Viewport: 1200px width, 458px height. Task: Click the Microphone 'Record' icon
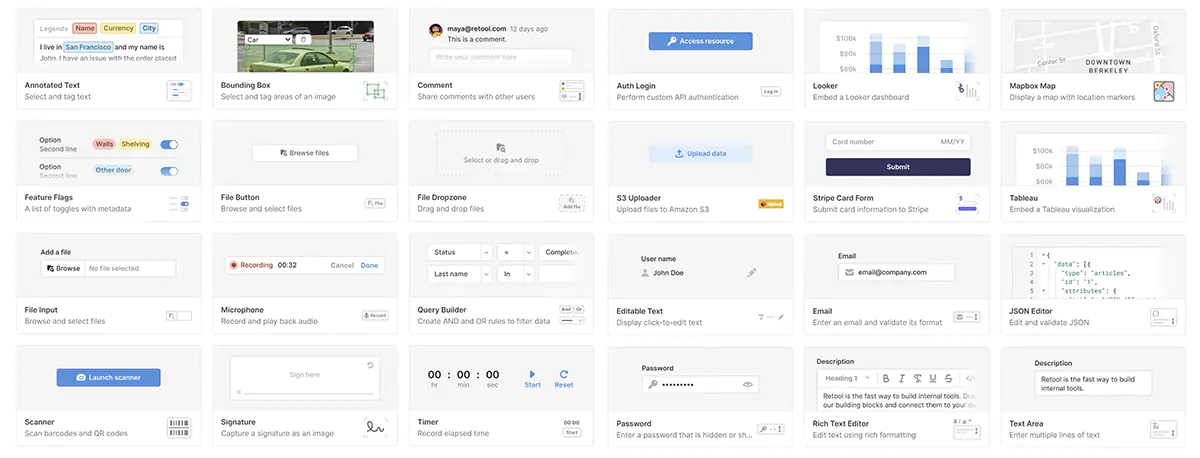click(374, 315)
